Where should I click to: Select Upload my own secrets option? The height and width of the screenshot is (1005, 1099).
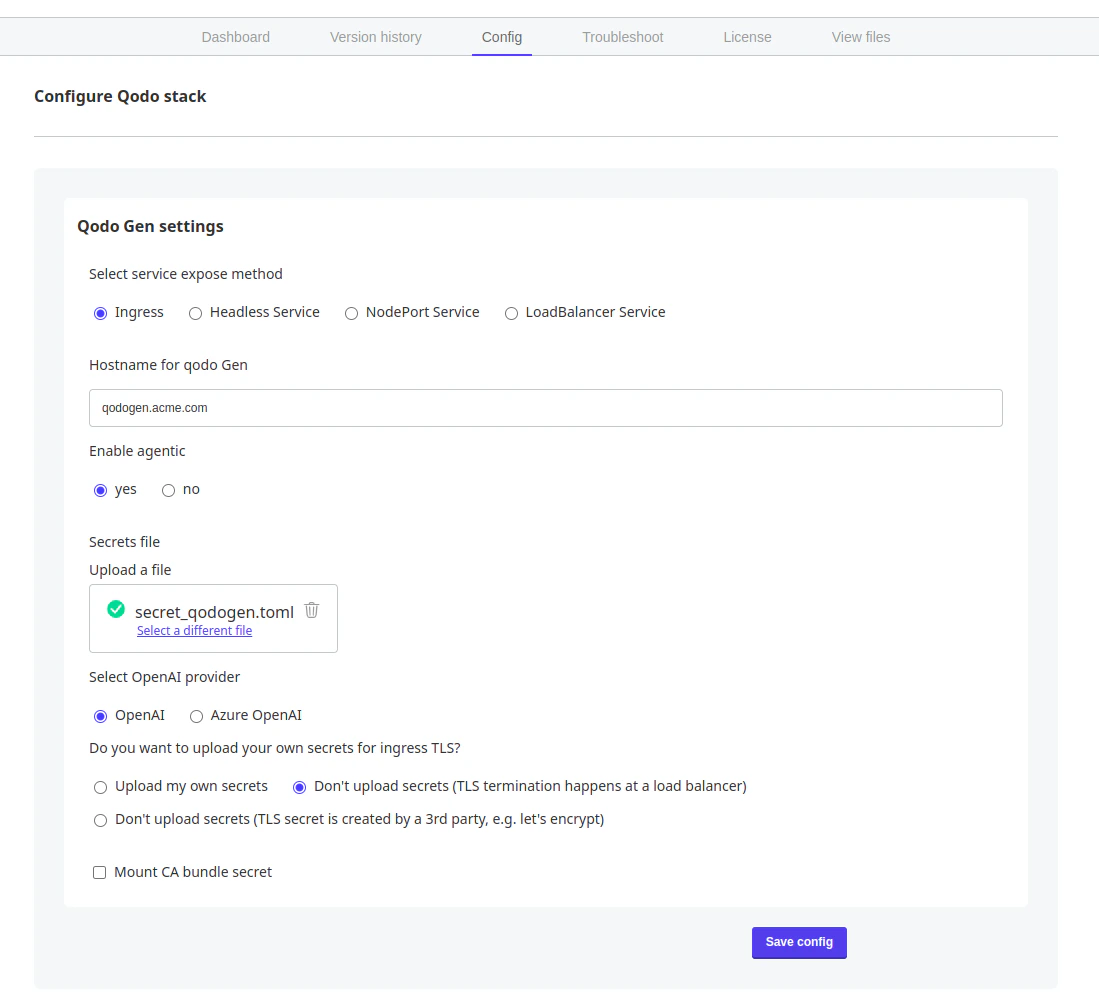pyautogui.click(x=100, y=787)
